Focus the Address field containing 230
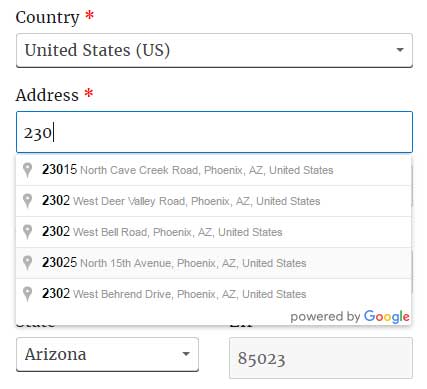The height and width of the screenshot is (389, 427). (x=214, y=132)
